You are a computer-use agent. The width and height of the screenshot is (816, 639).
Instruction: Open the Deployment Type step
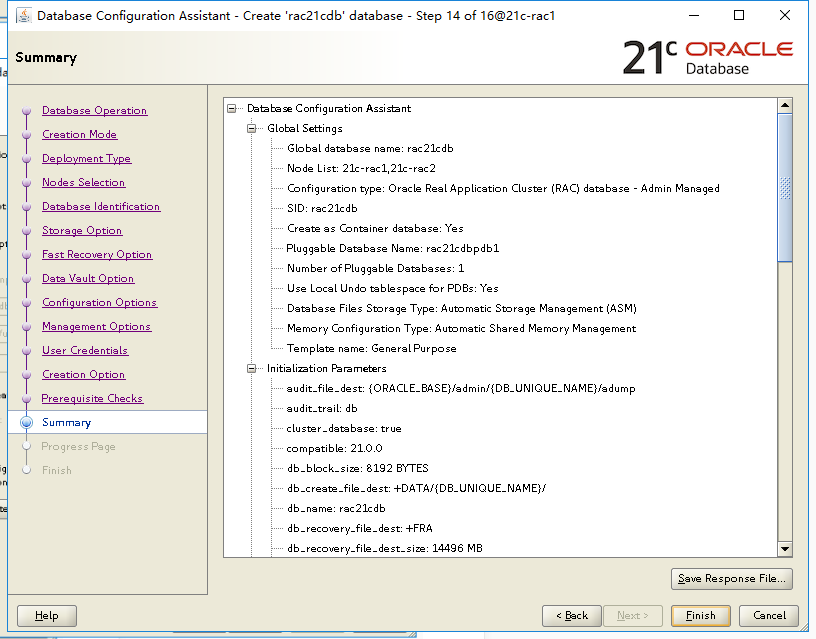coord(86,158)
